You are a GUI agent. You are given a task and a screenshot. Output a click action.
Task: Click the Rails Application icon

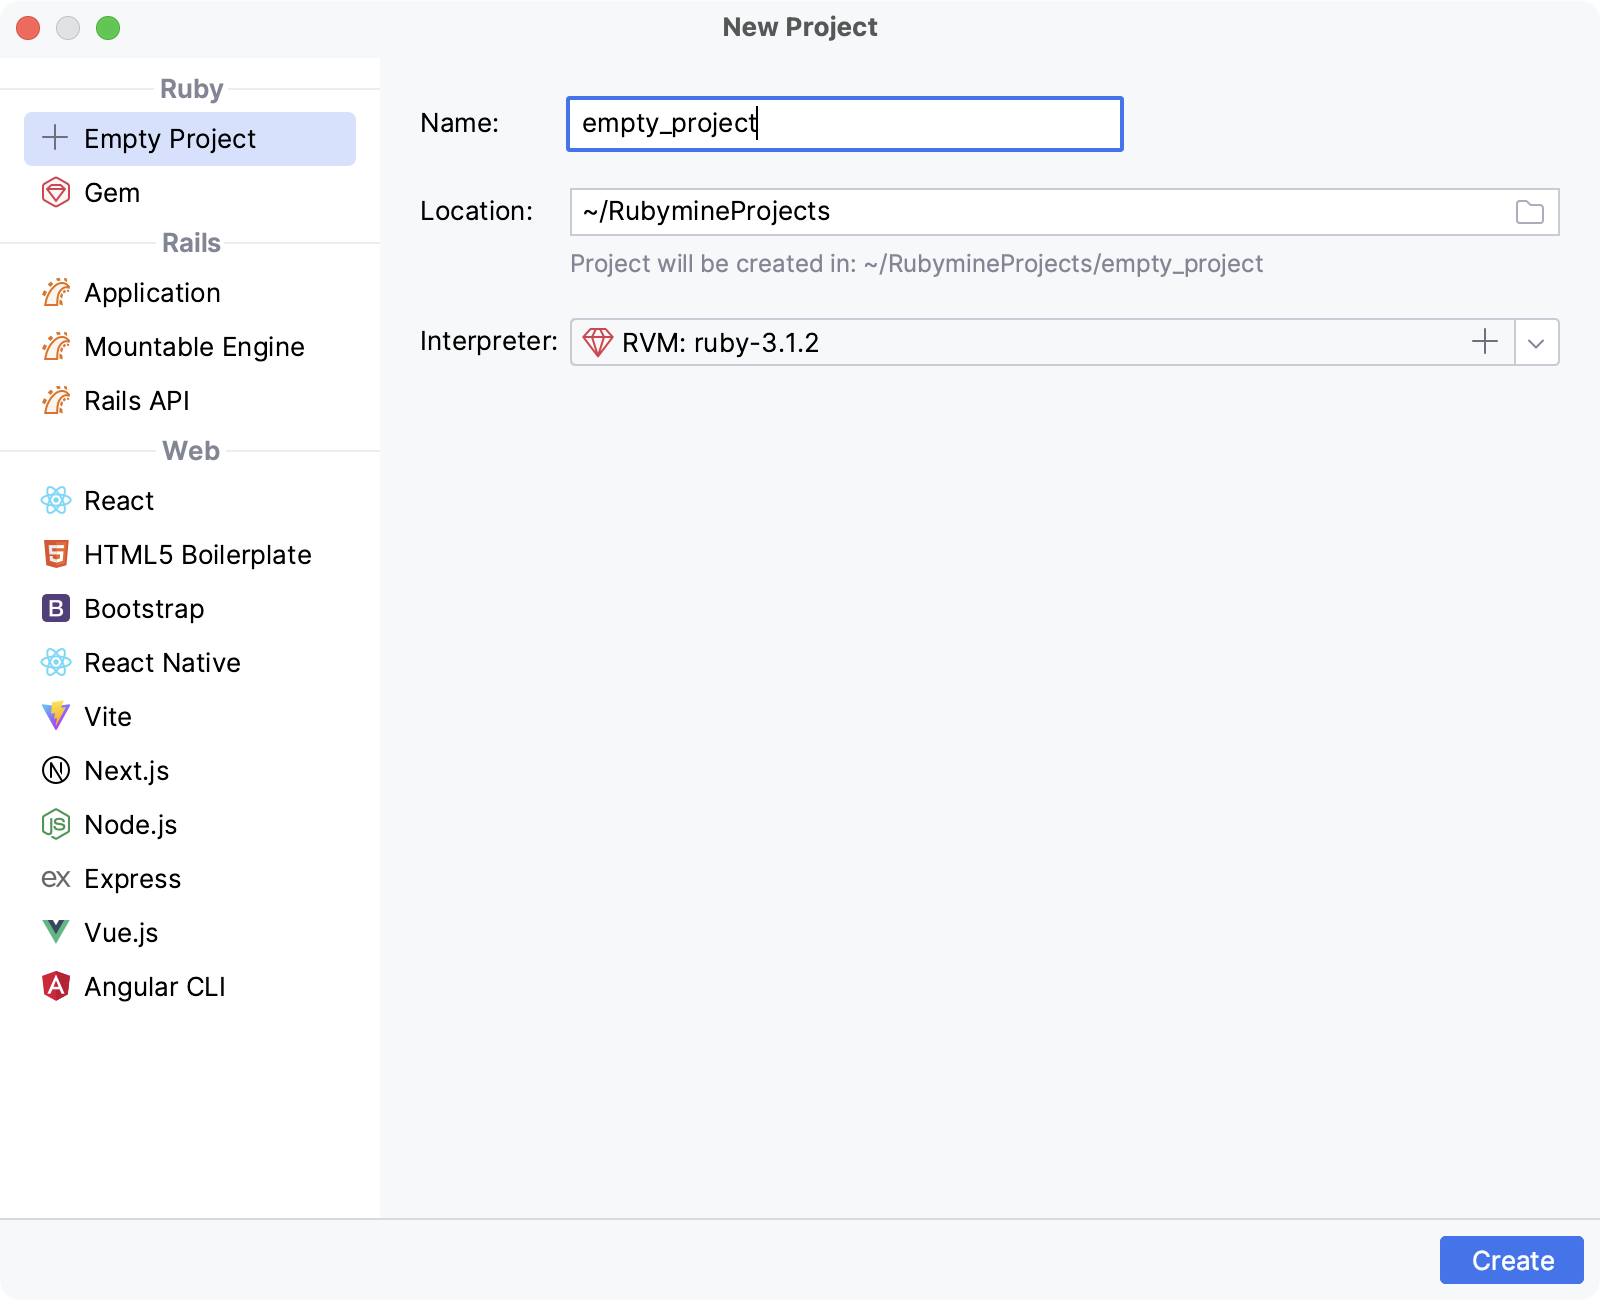coord(57,292)
